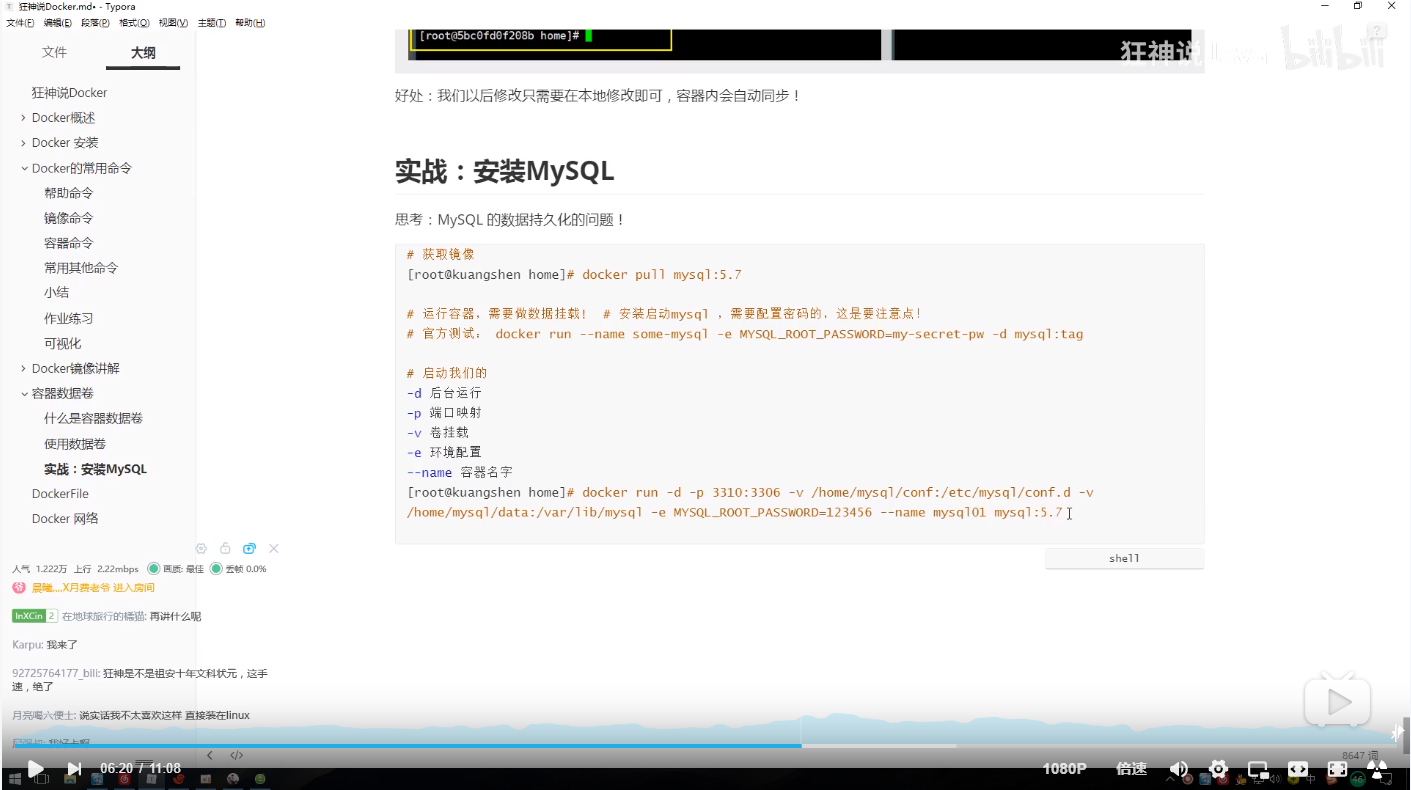Open the 帮助(H) menu
Screen dimensions: 1411x790
[250, 23]
